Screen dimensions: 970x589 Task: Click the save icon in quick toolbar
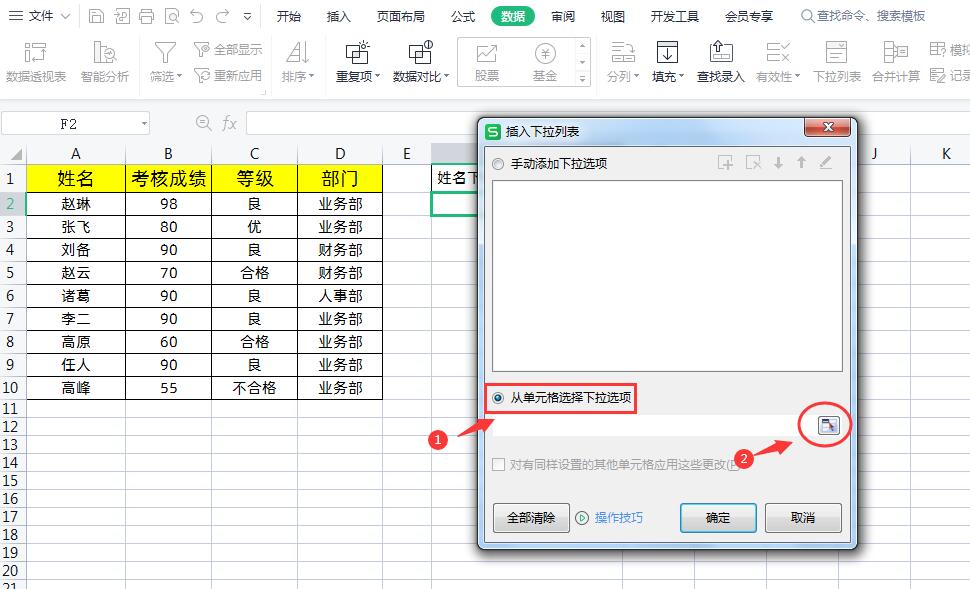pos(97,16)
